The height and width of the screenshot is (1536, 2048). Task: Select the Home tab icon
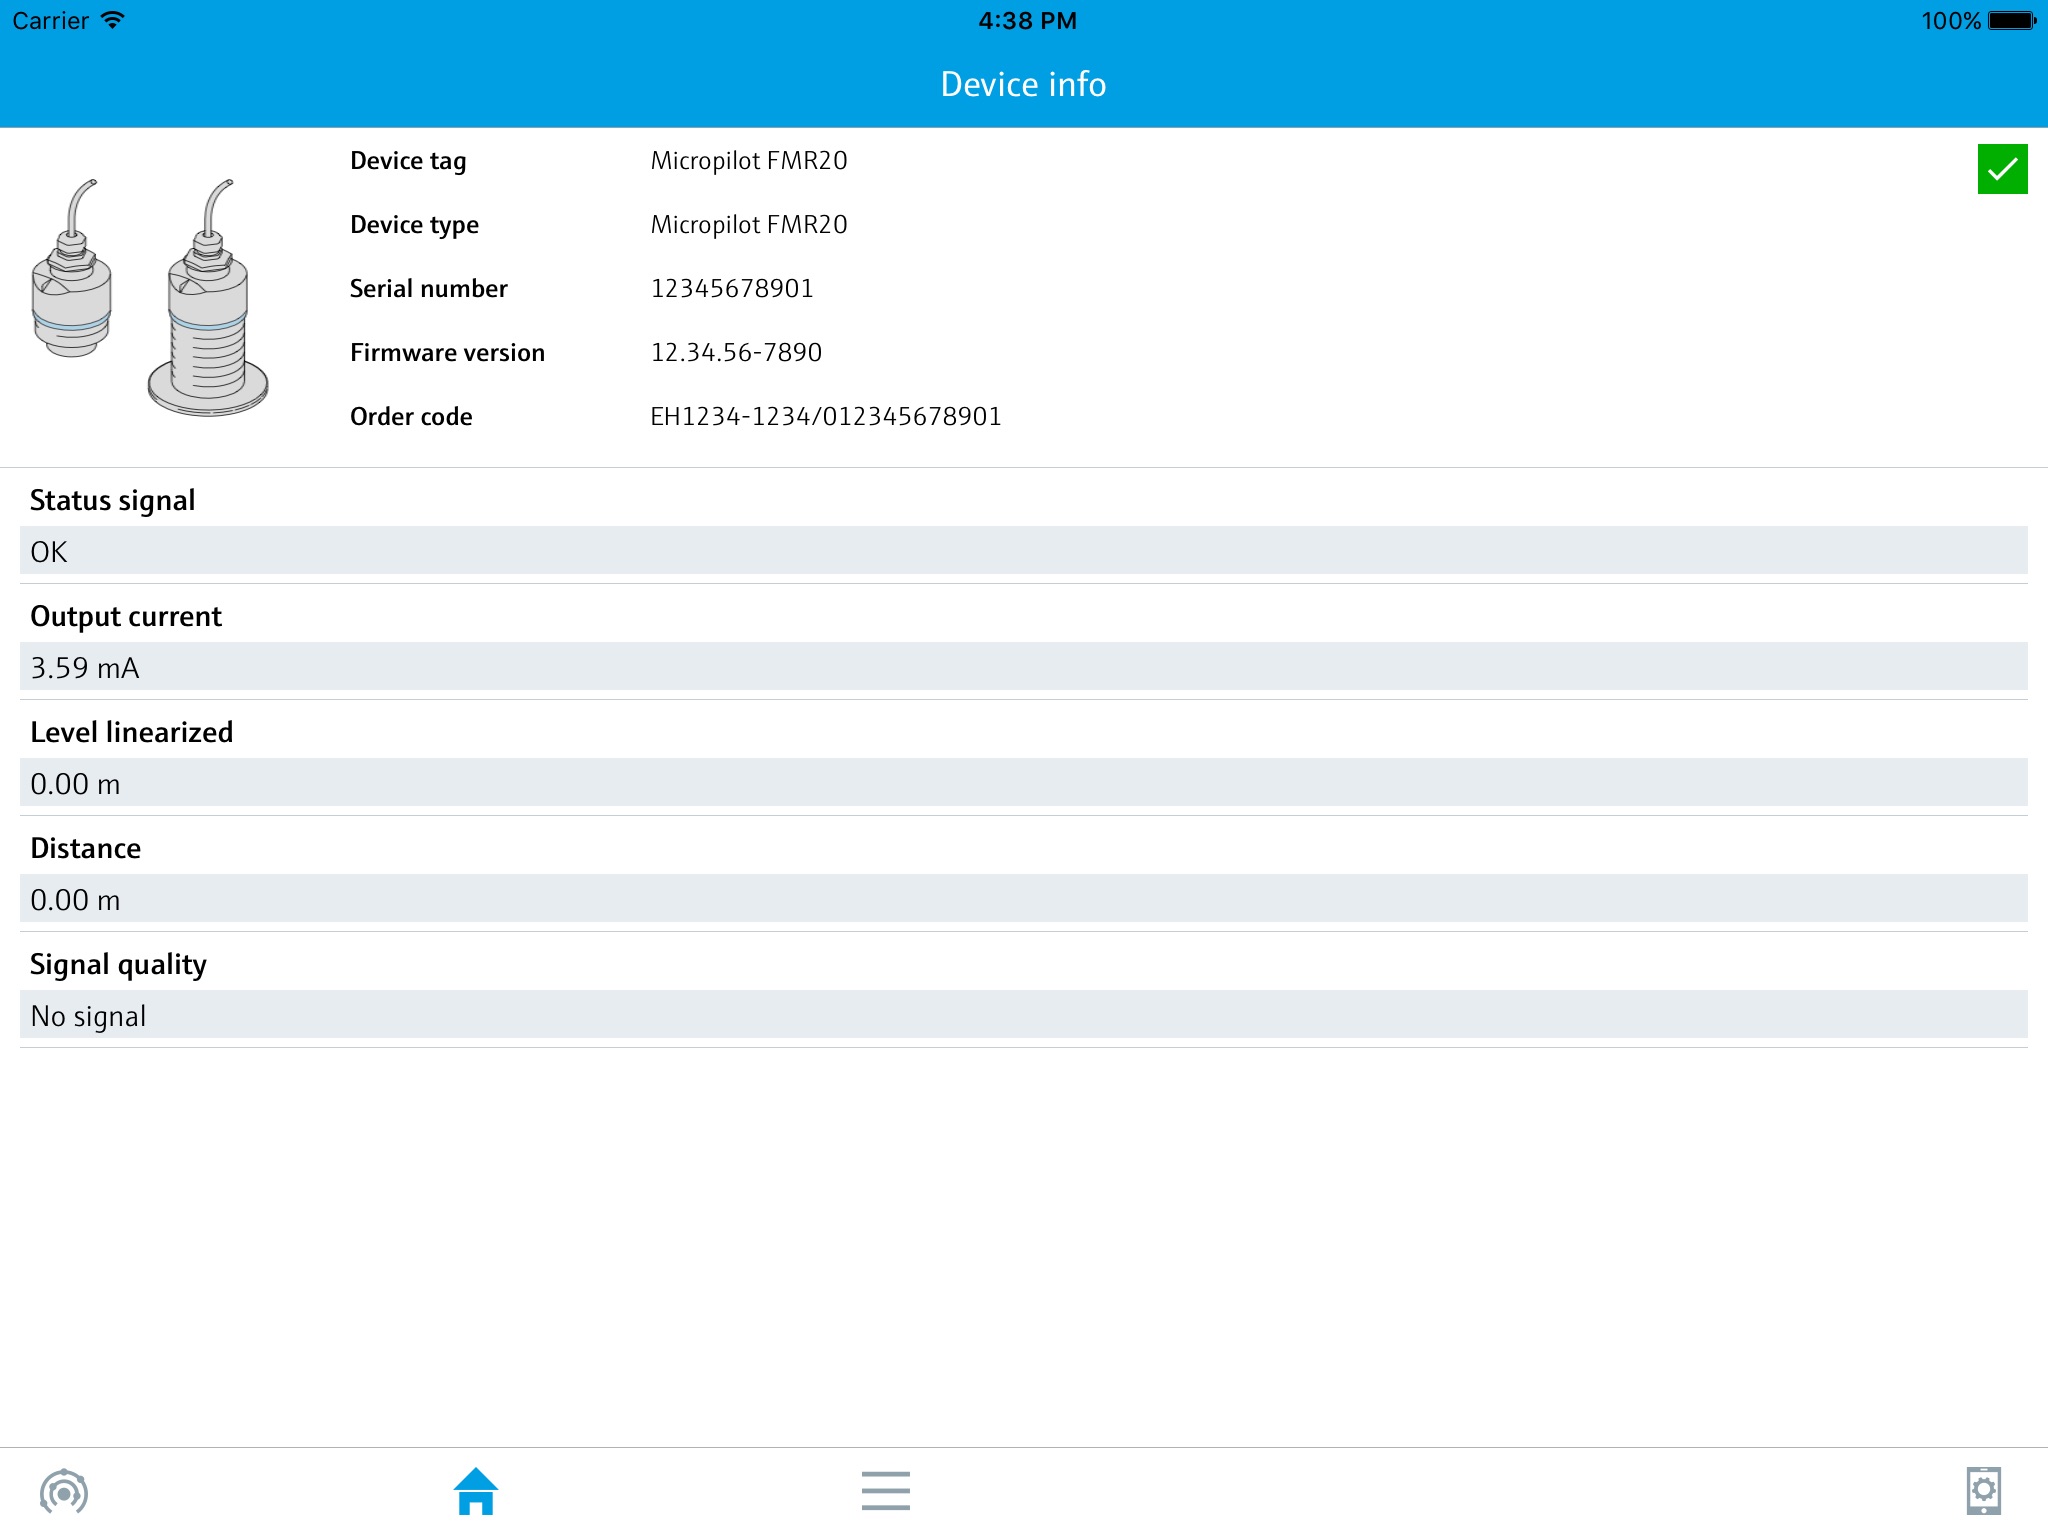pos(476,1491)
